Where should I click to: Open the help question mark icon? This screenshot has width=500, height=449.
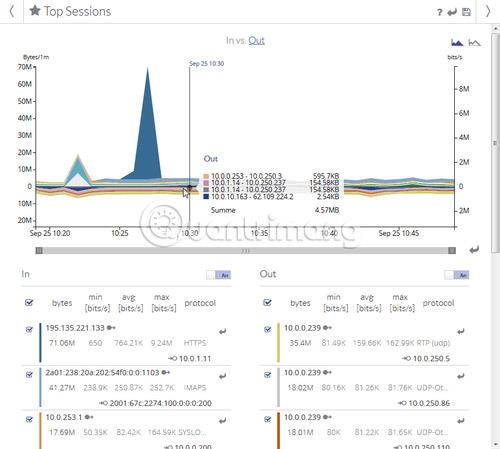[x=440, y=12]
